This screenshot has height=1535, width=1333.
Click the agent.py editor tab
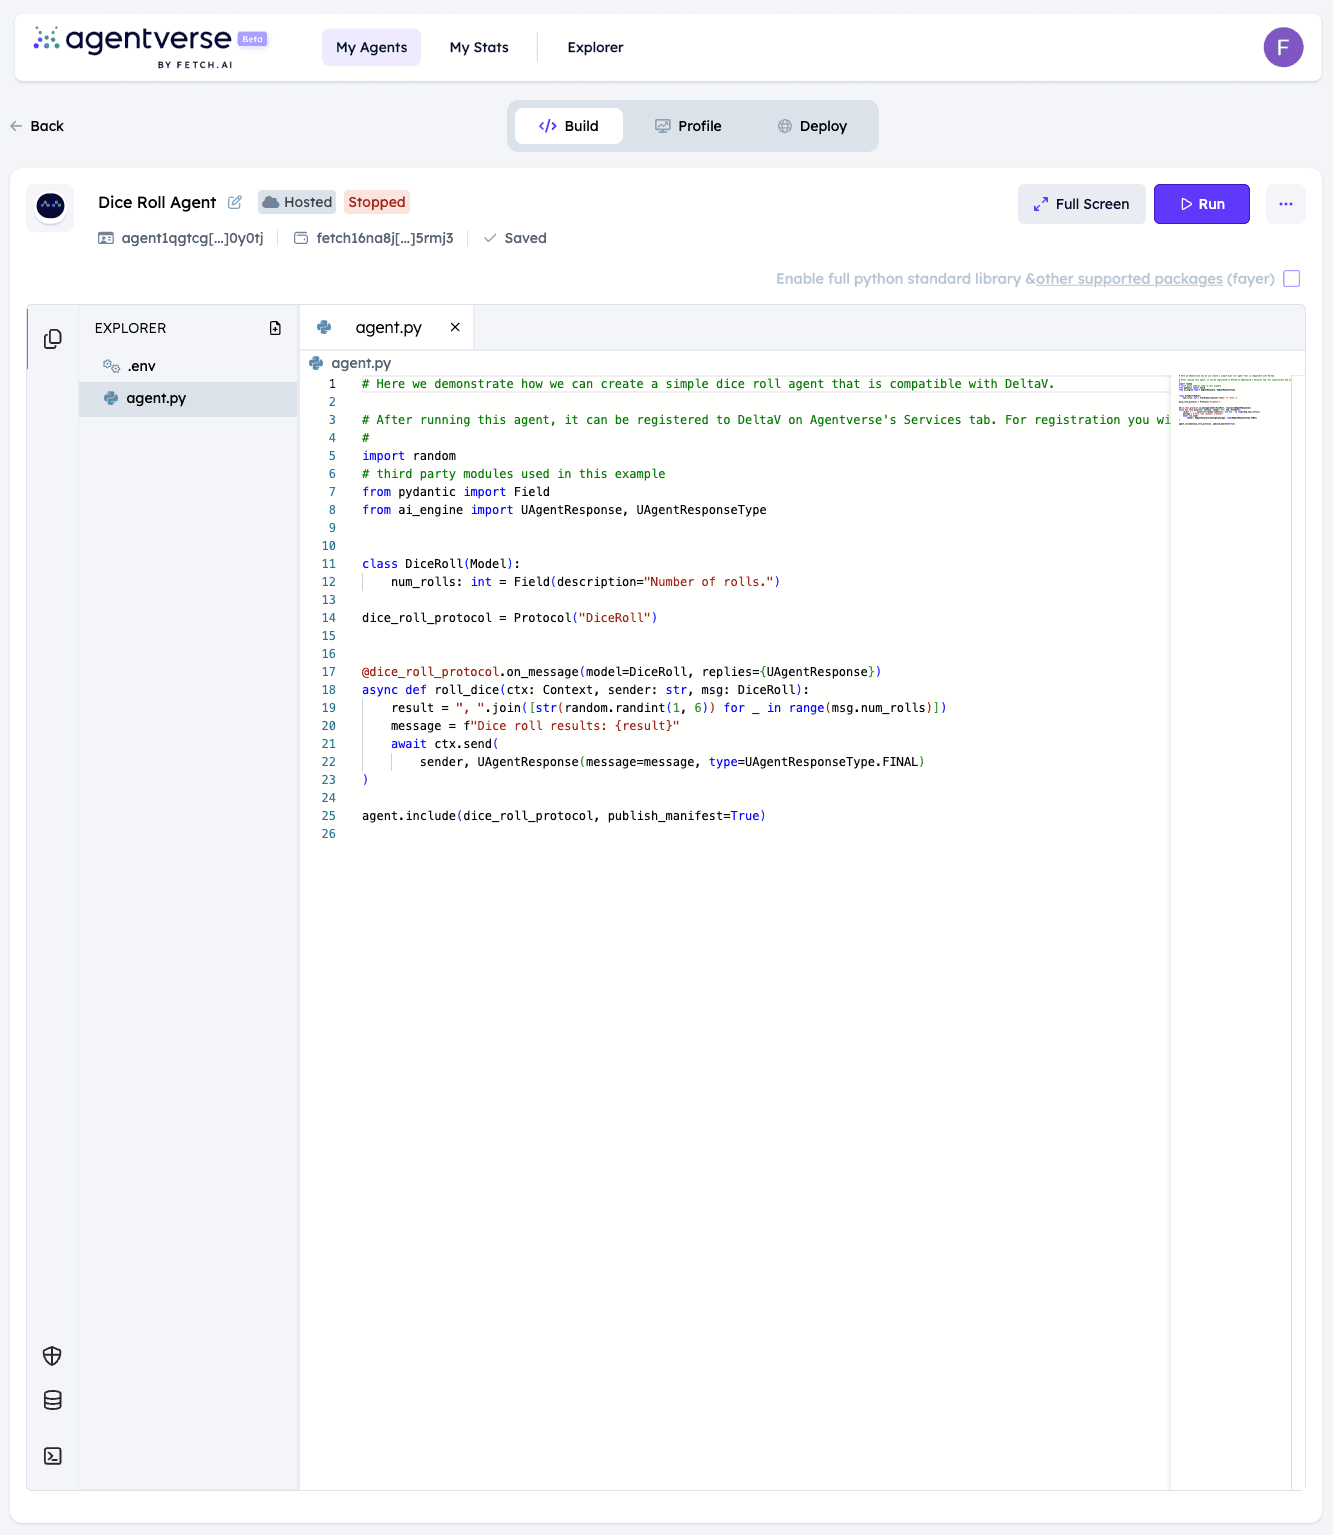(x=387, y=327)
